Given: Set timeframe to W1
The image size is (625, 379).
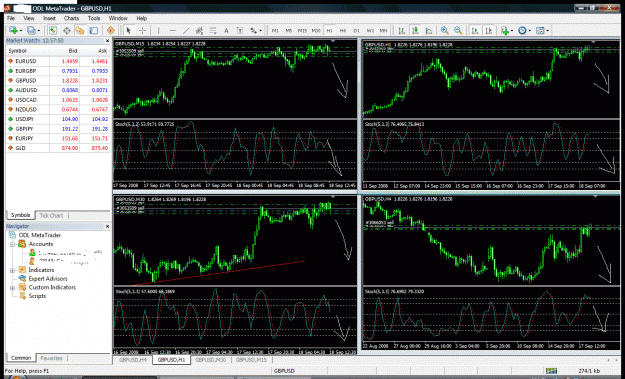Looking at the screenshot, I should (x=370, y=30).
